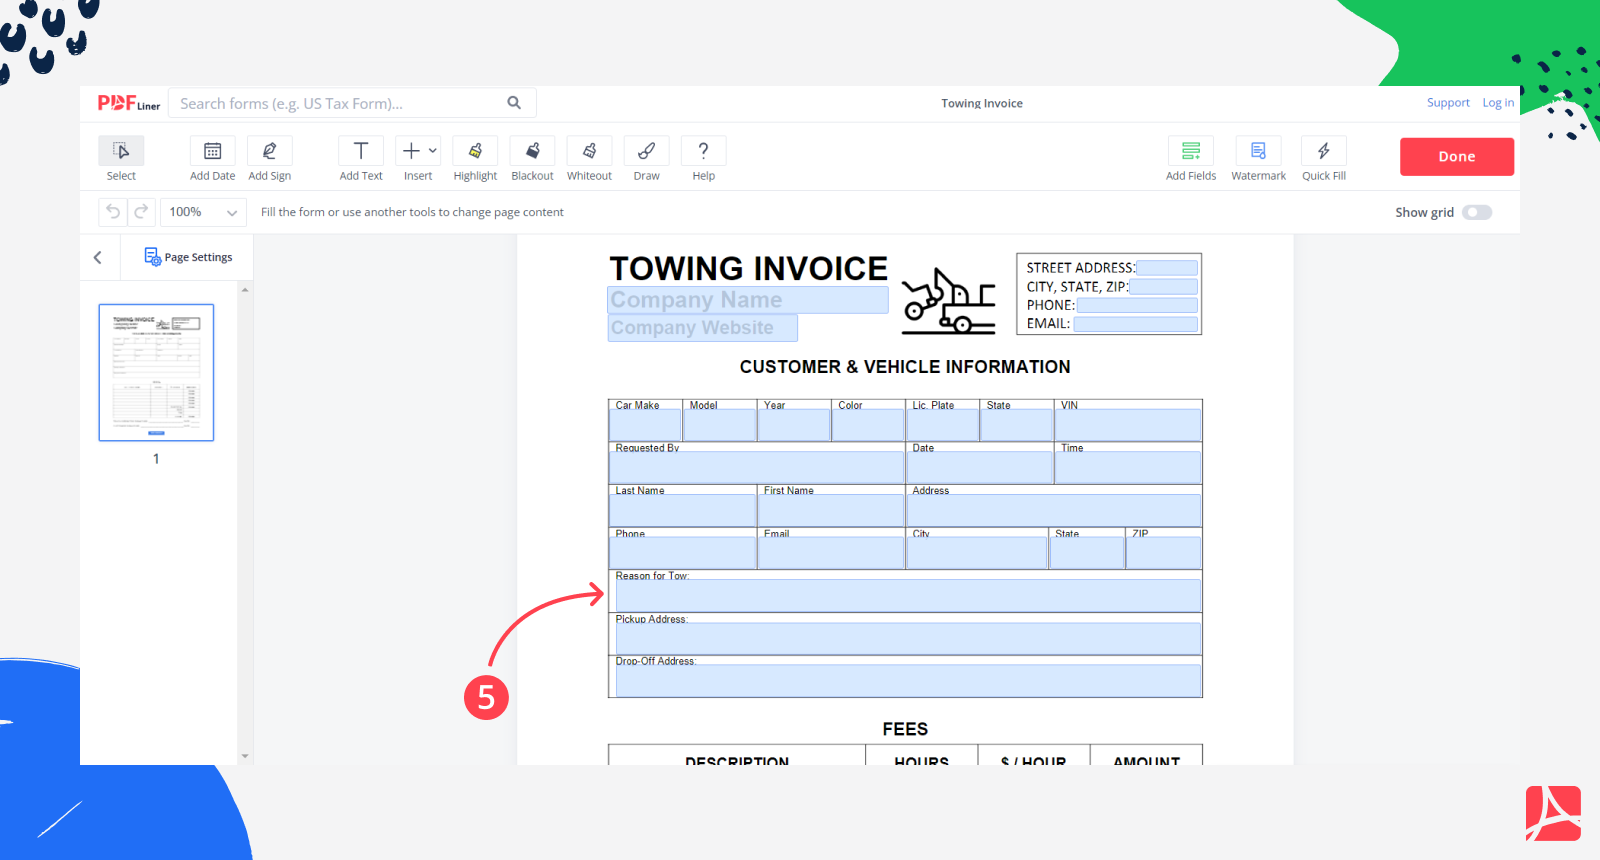Click the Pickup Address field

click(x=908, y=639)
